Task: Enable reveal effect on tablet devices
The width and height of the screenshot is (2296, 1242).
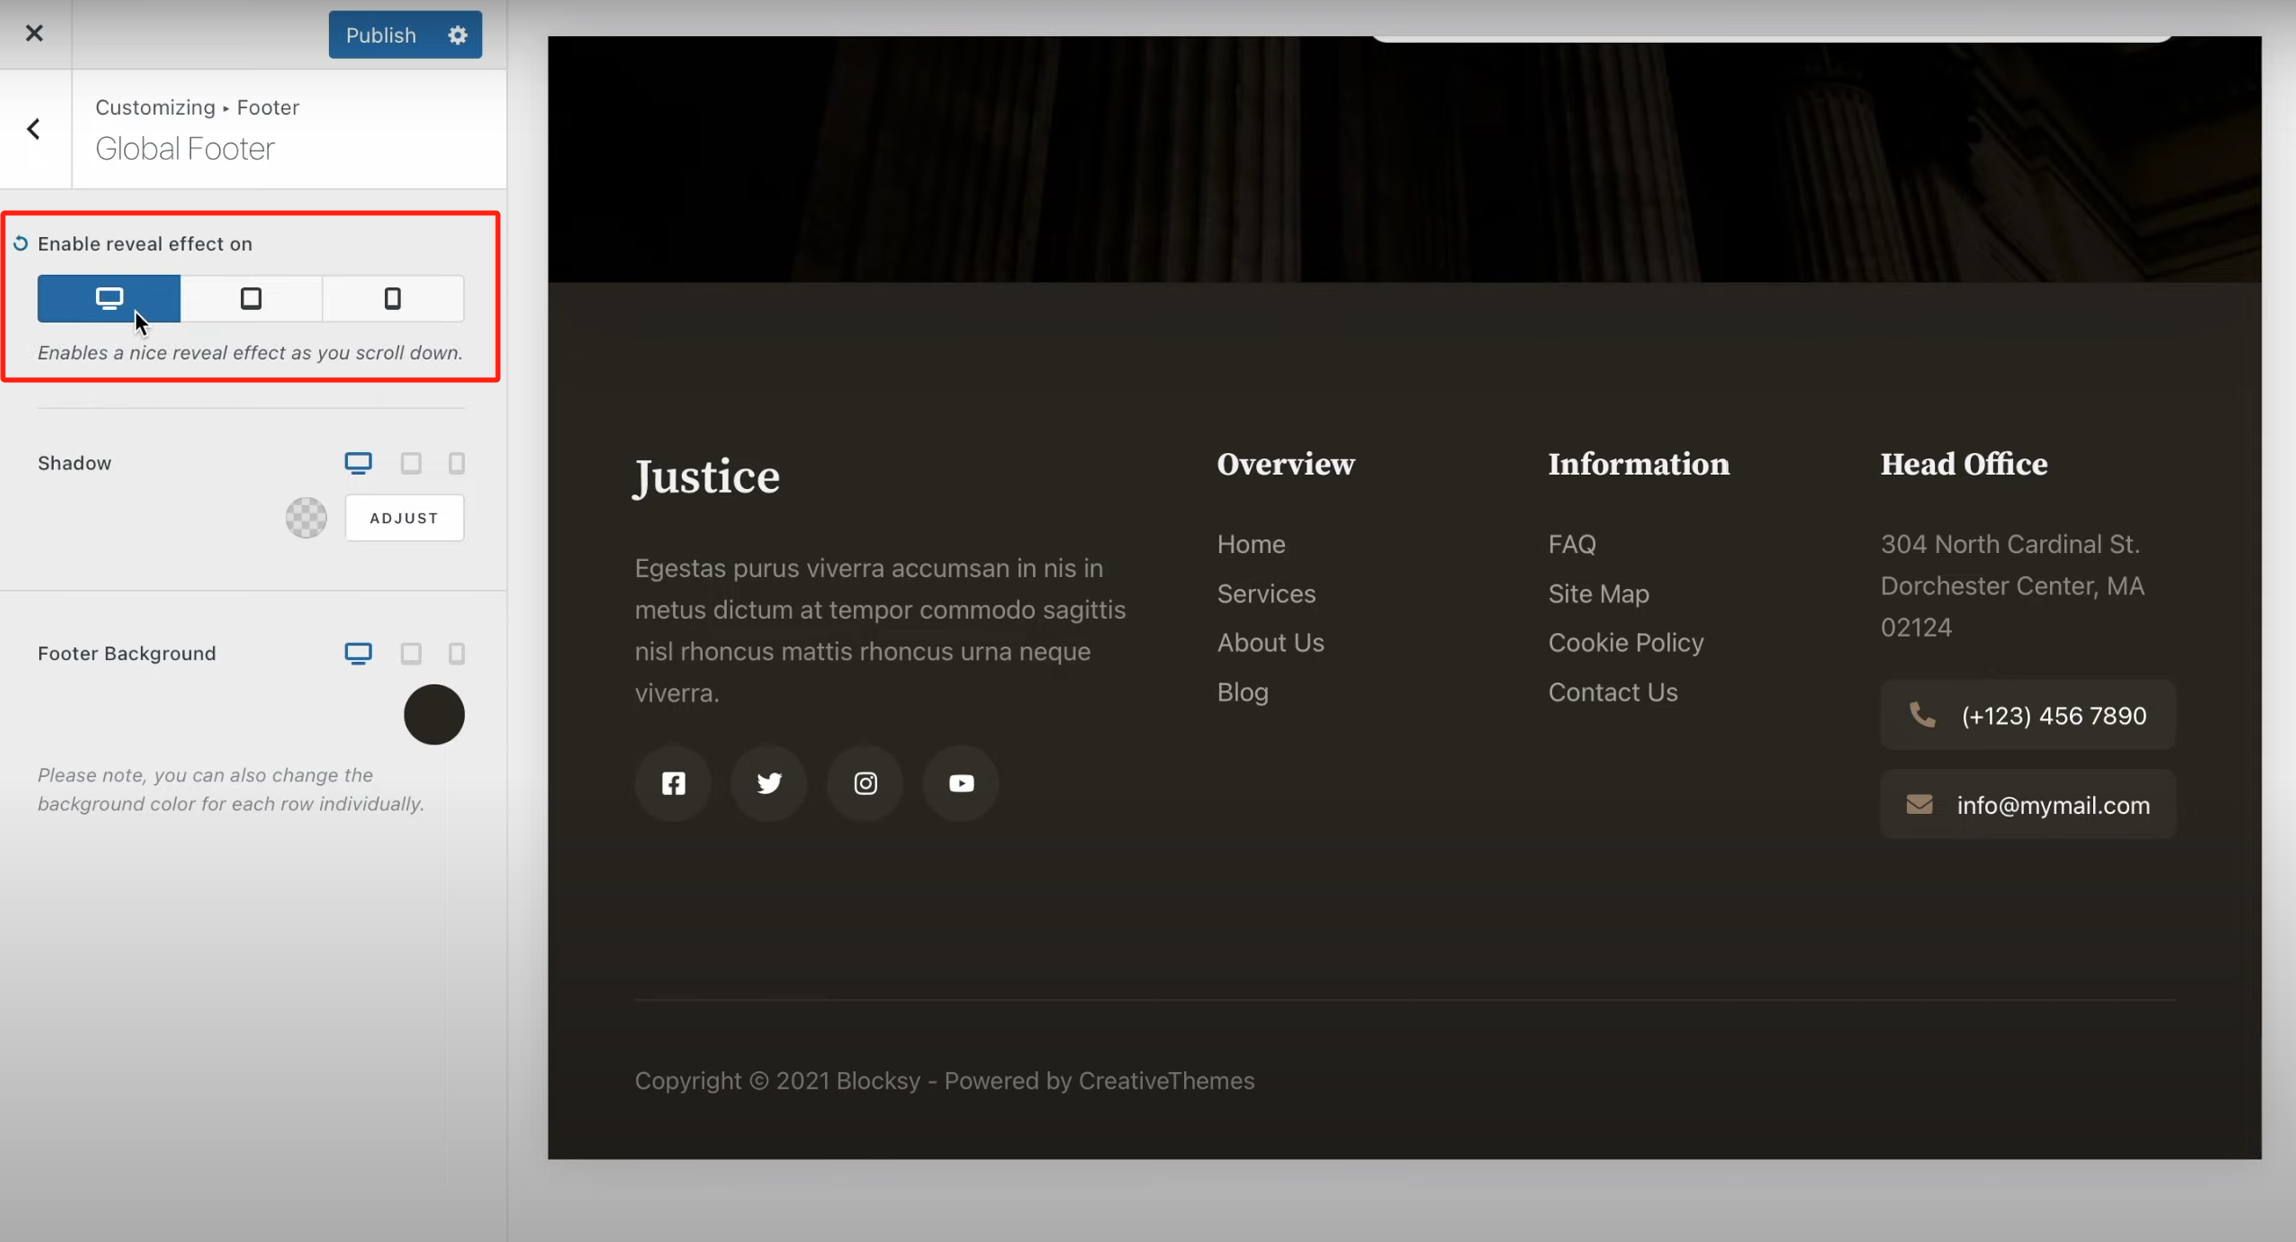Action: [x=251, y=298]
